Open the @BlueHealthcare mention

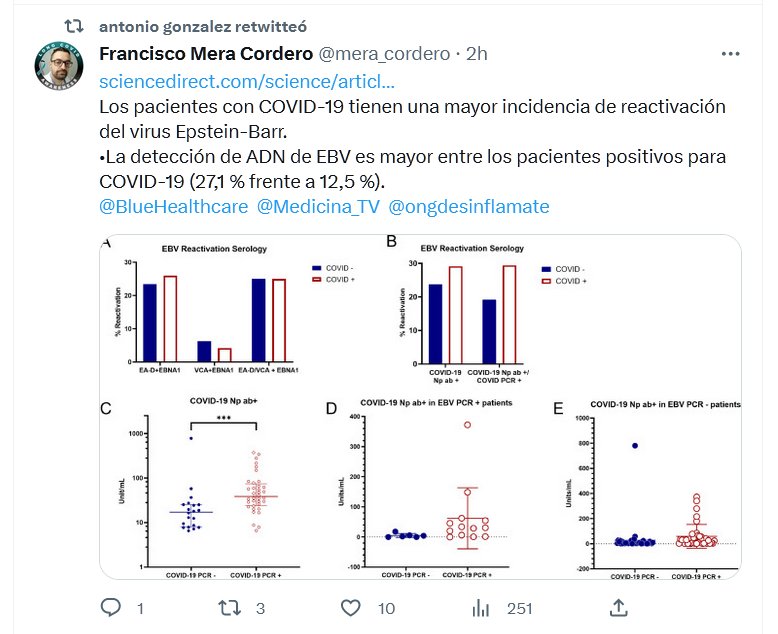click(174, 206)
